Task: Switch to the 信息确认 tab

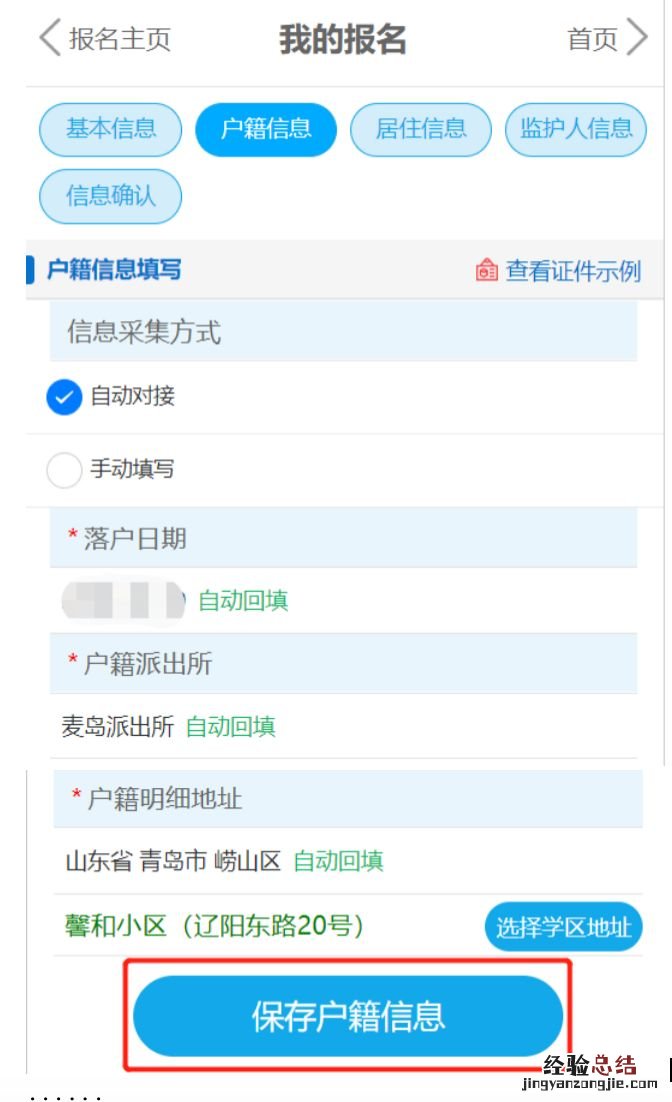Action: [x=111, y=195]
